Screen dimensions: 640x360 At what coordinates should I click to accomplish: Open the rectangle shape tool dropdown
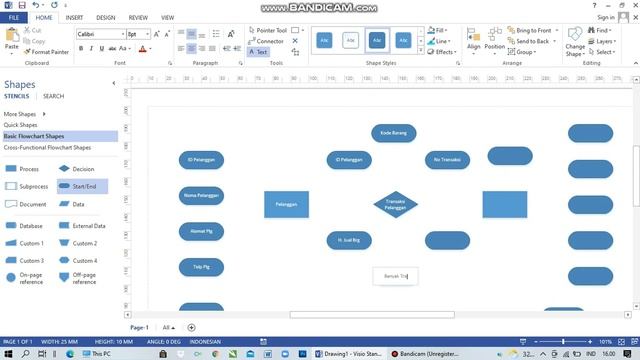point(303,30)
